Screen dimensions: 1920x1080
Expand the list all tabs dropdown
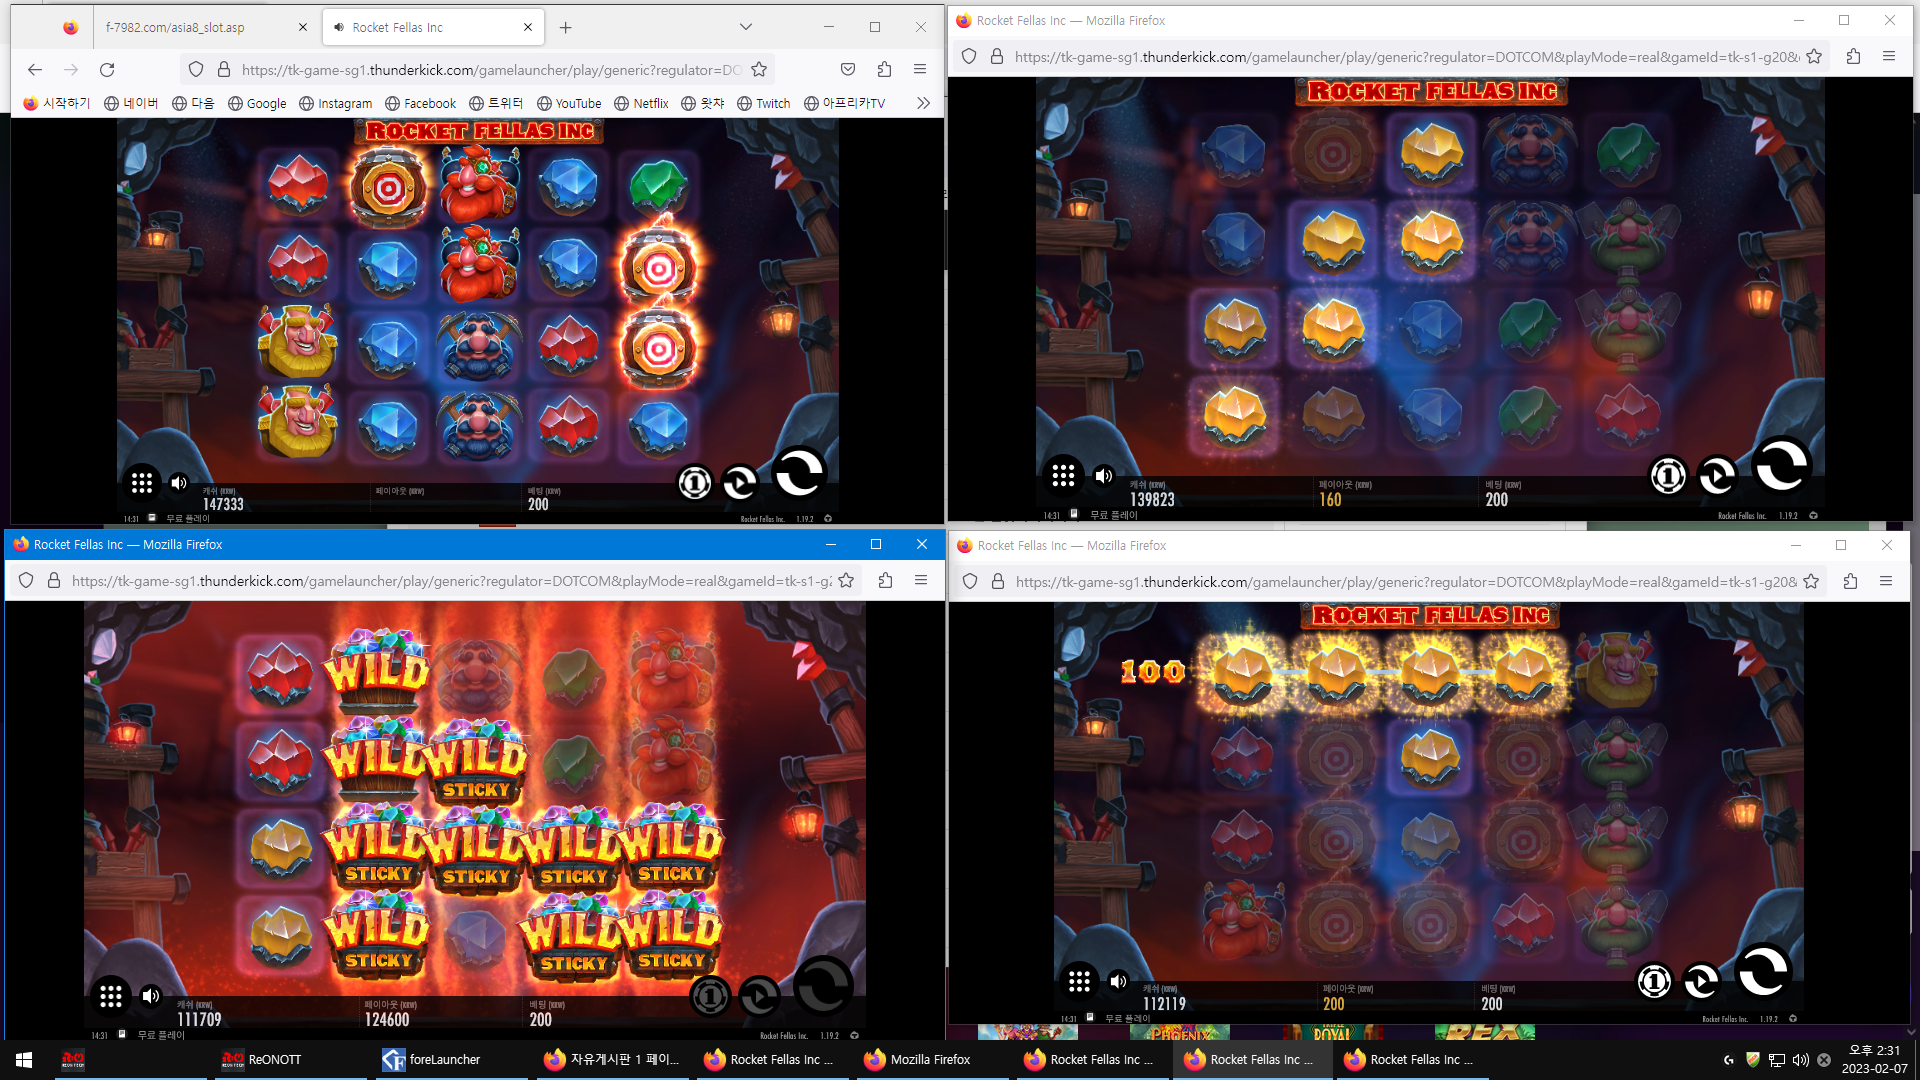[x=746, y=27]
